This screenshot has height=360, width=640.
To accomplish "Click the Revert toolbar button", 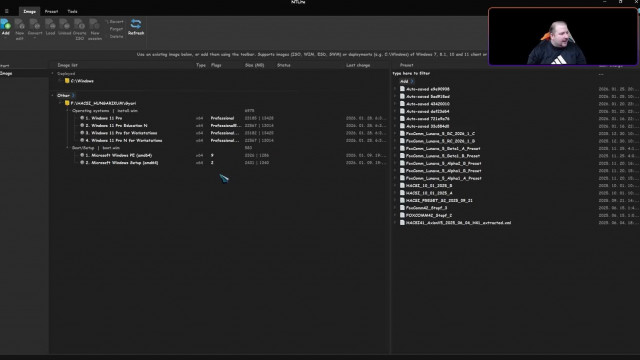I will tap(115, 22).
